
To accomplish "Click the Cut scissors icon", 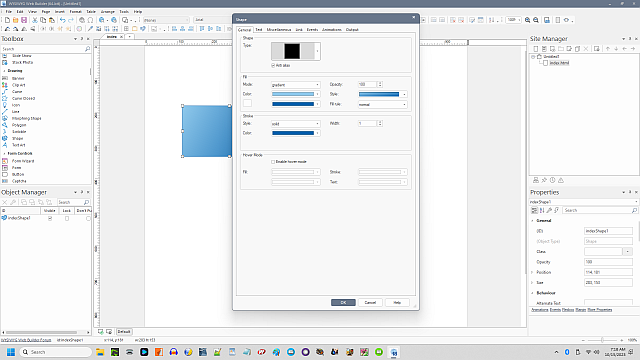I will (x=35, y=20).
